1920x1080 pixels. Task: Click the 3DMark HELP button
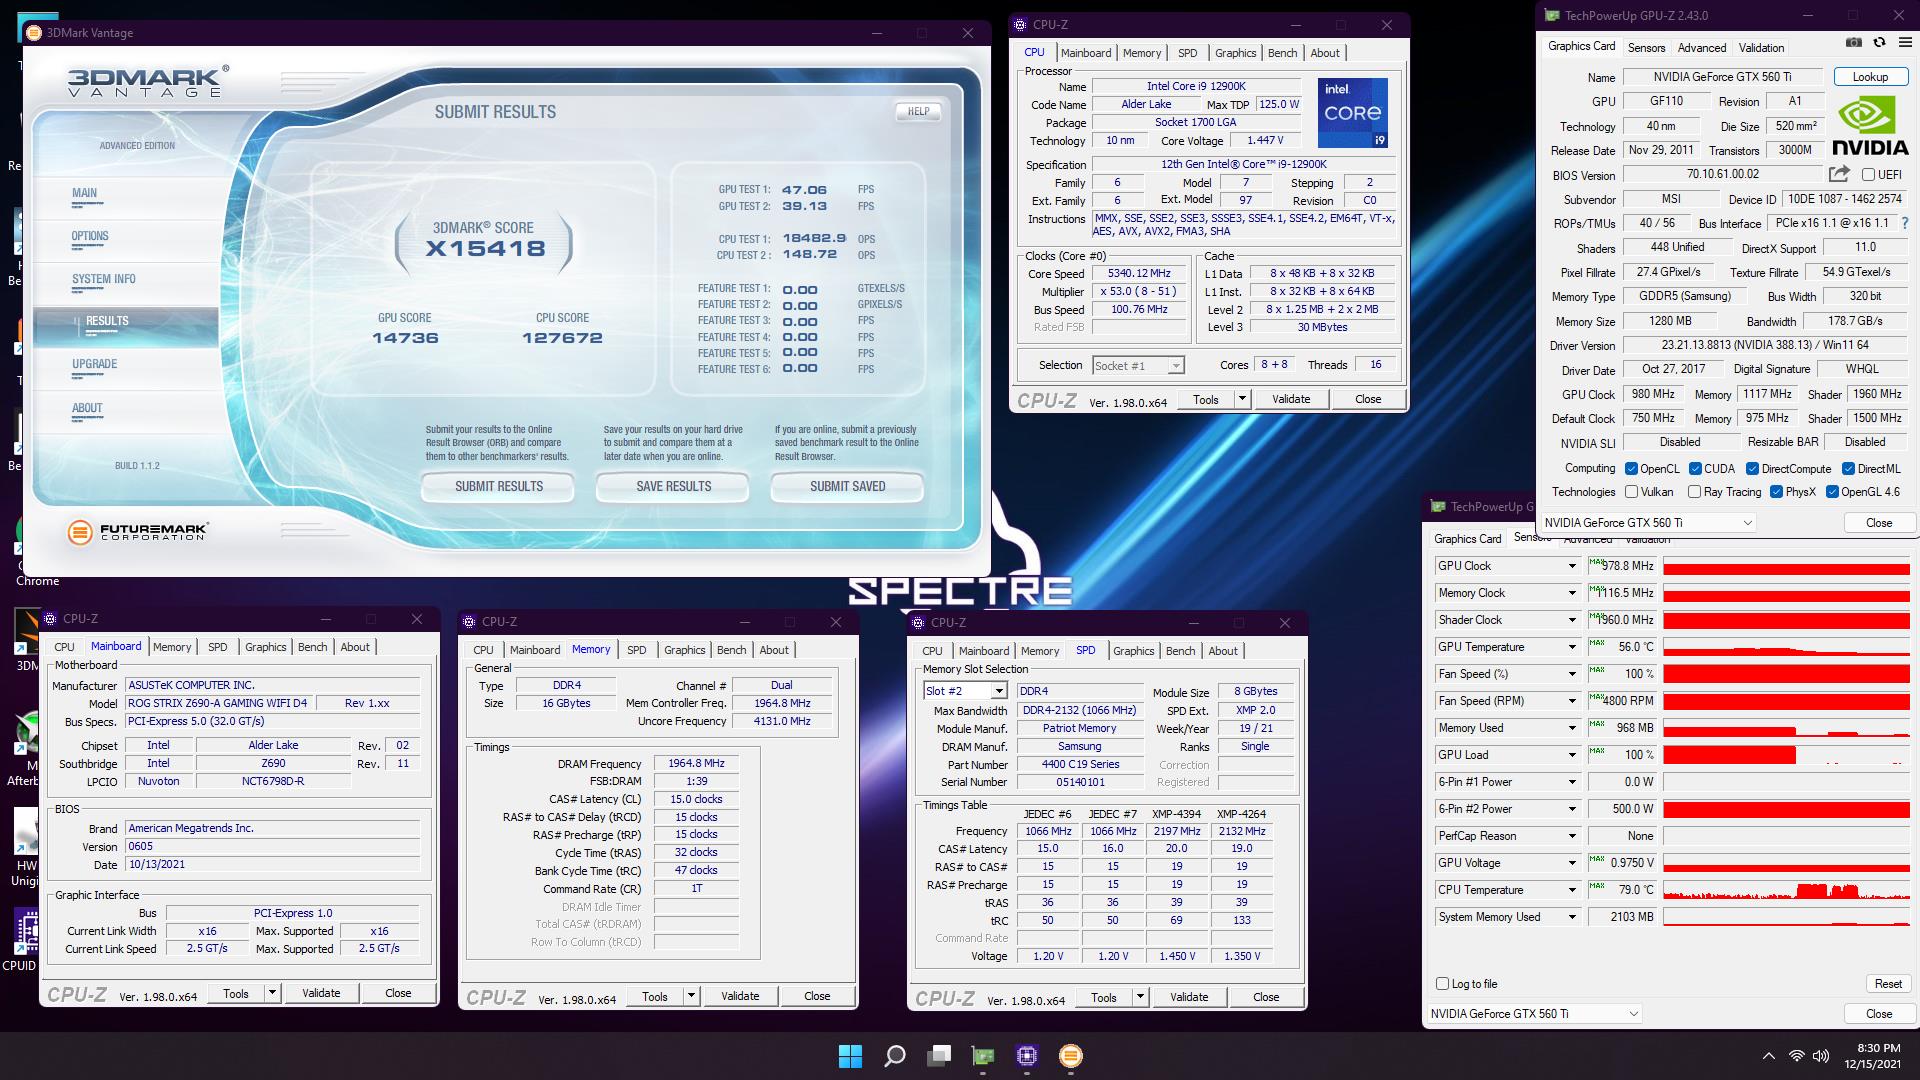(918, 111)
